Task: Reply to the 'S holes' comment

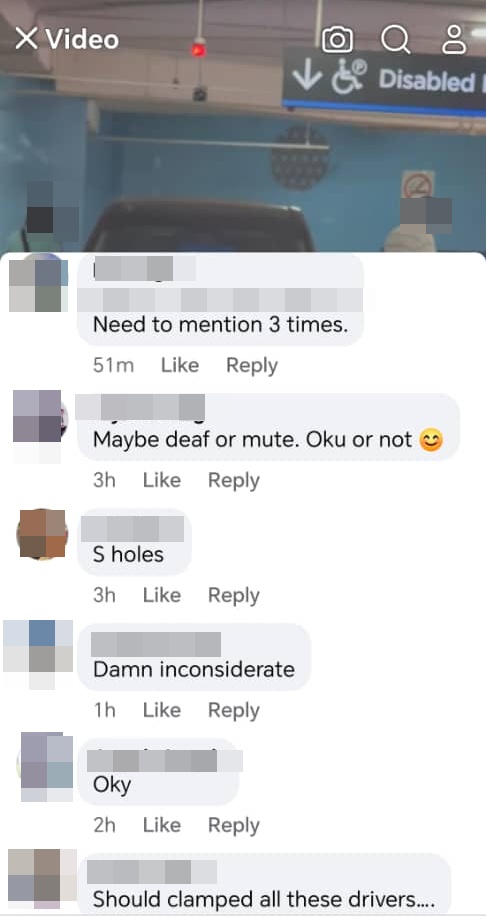Action: coord(234,595)
